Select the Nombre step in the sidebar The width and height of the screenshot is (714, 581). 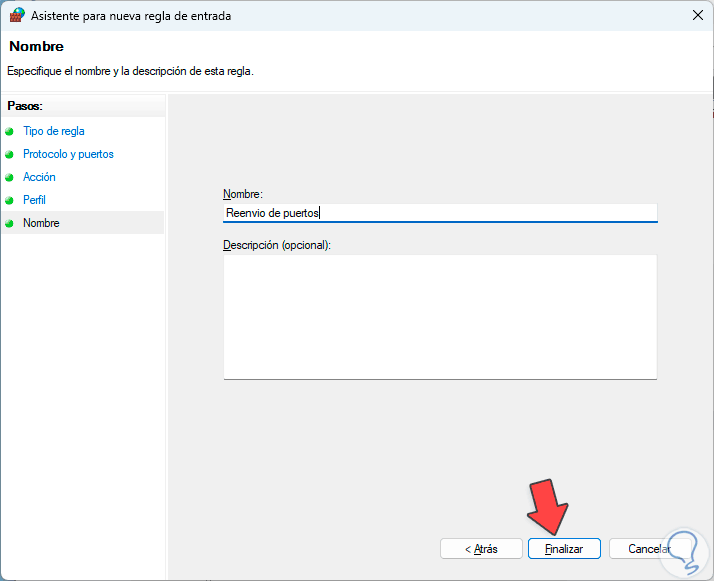(x=41, y=223)
